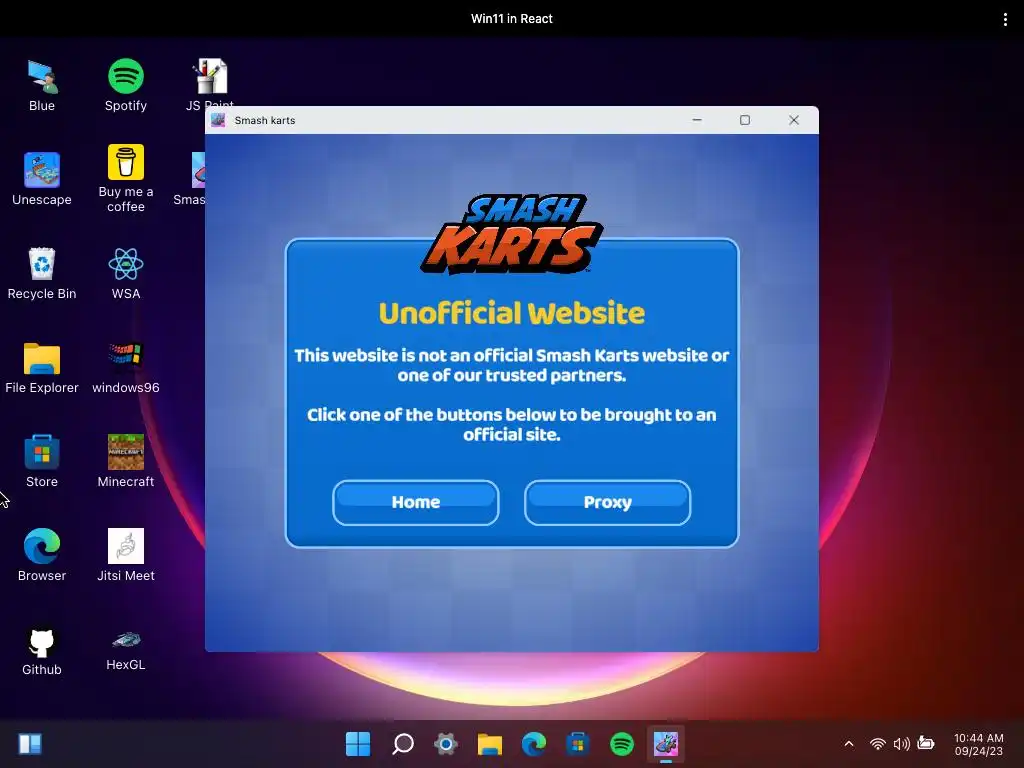Open File Explorer desktop icon
The height and width of the screenshot is (768, 1024).
pos(42,367)
